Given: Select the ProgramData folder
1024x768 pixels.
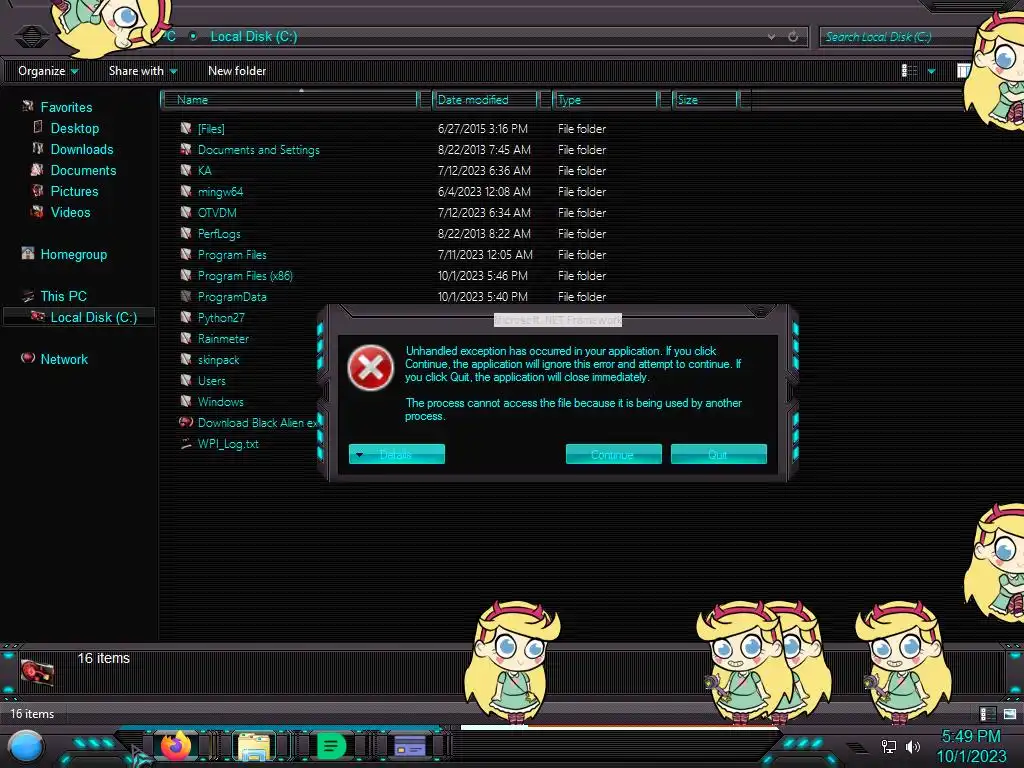Looking at the screenshot, I should pos(232,296).
